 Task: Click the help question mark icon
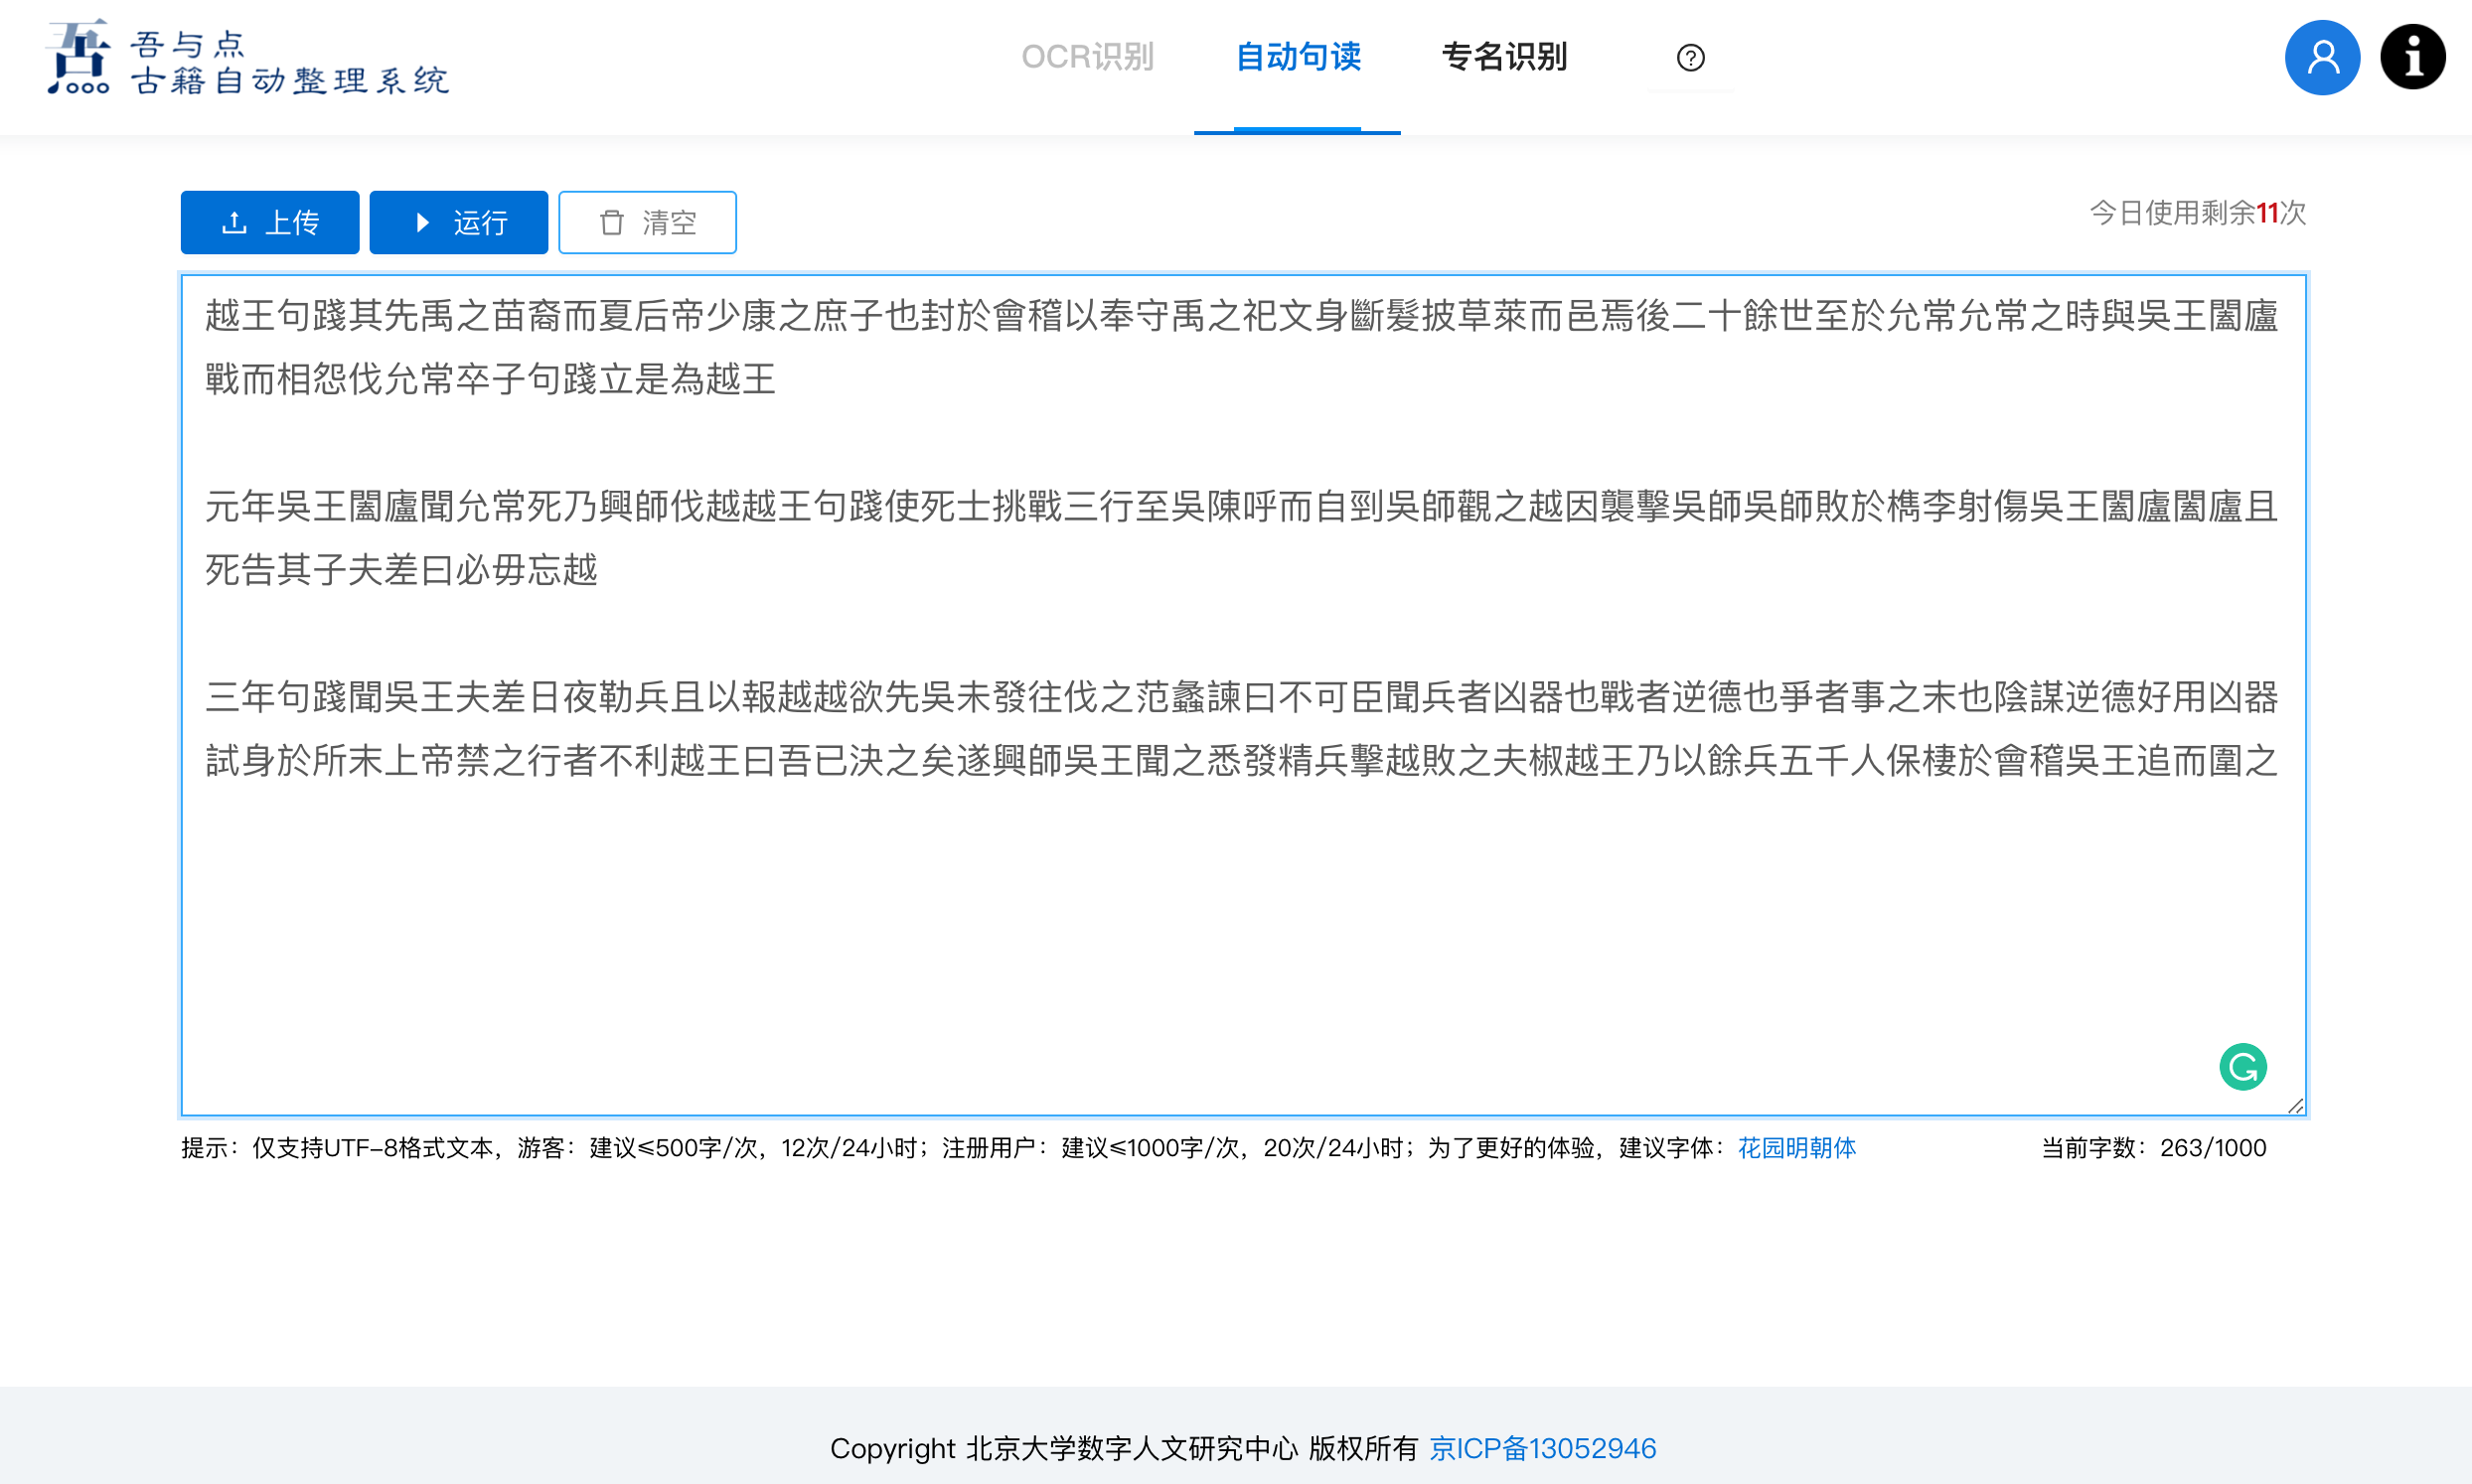tap(1690, 58)
